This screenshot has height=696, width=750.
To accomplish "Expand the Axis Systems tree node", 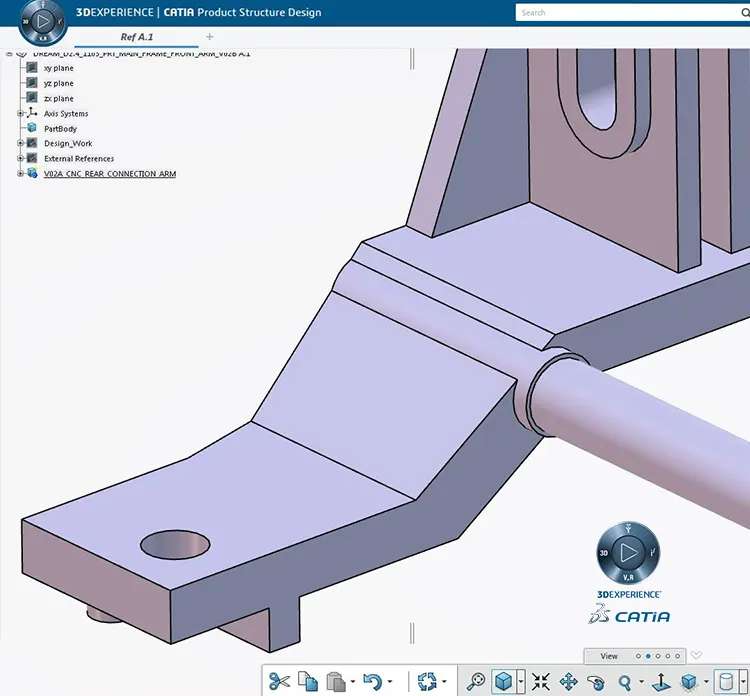I will (x=20, y=113).
